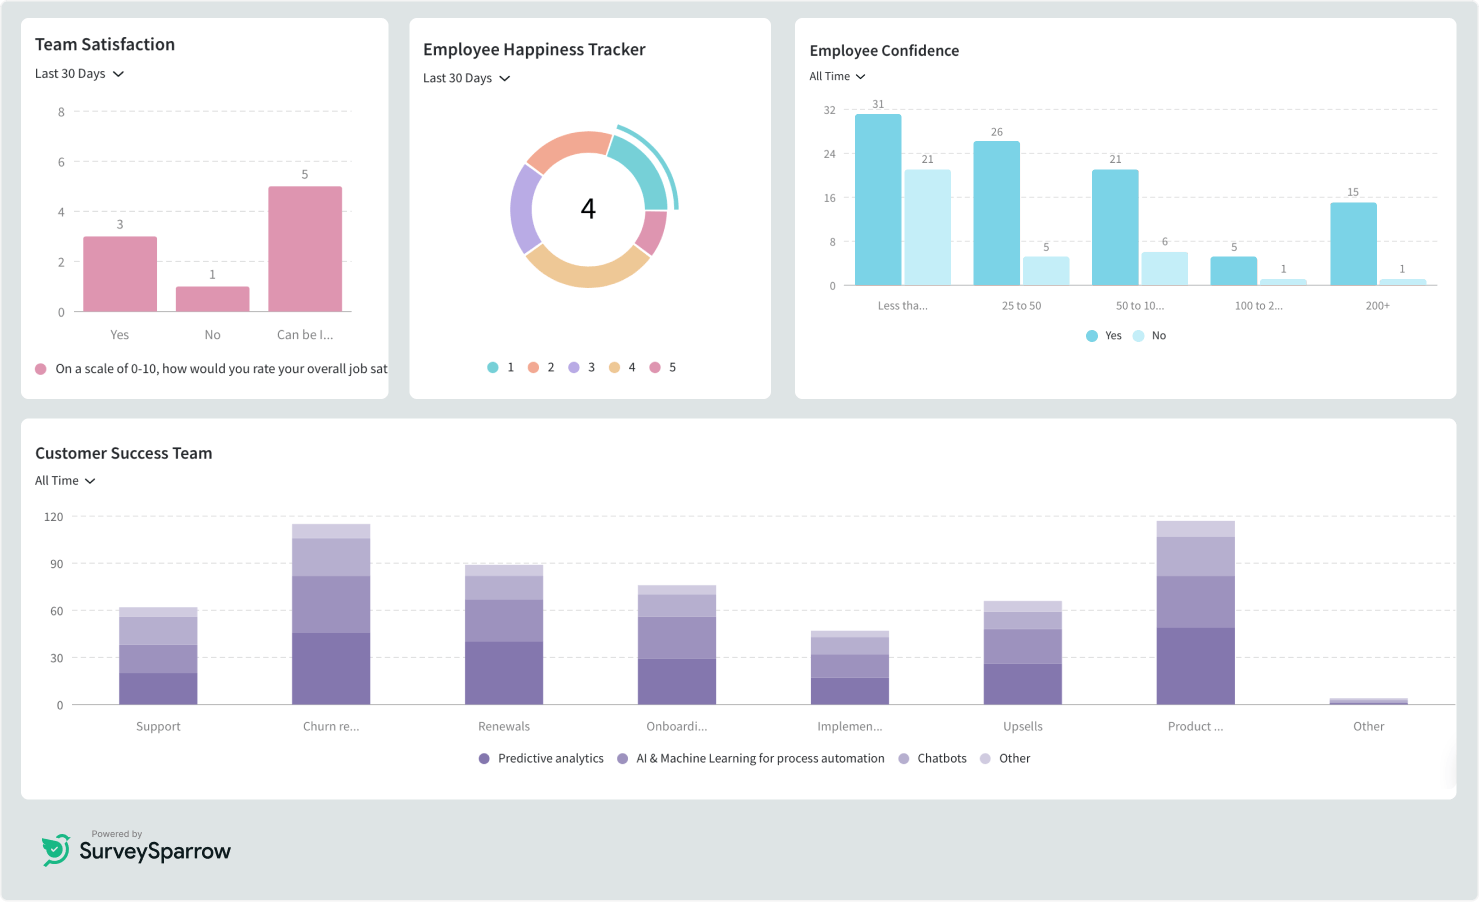Click the Support stacked bar

(x=158, y=656)
